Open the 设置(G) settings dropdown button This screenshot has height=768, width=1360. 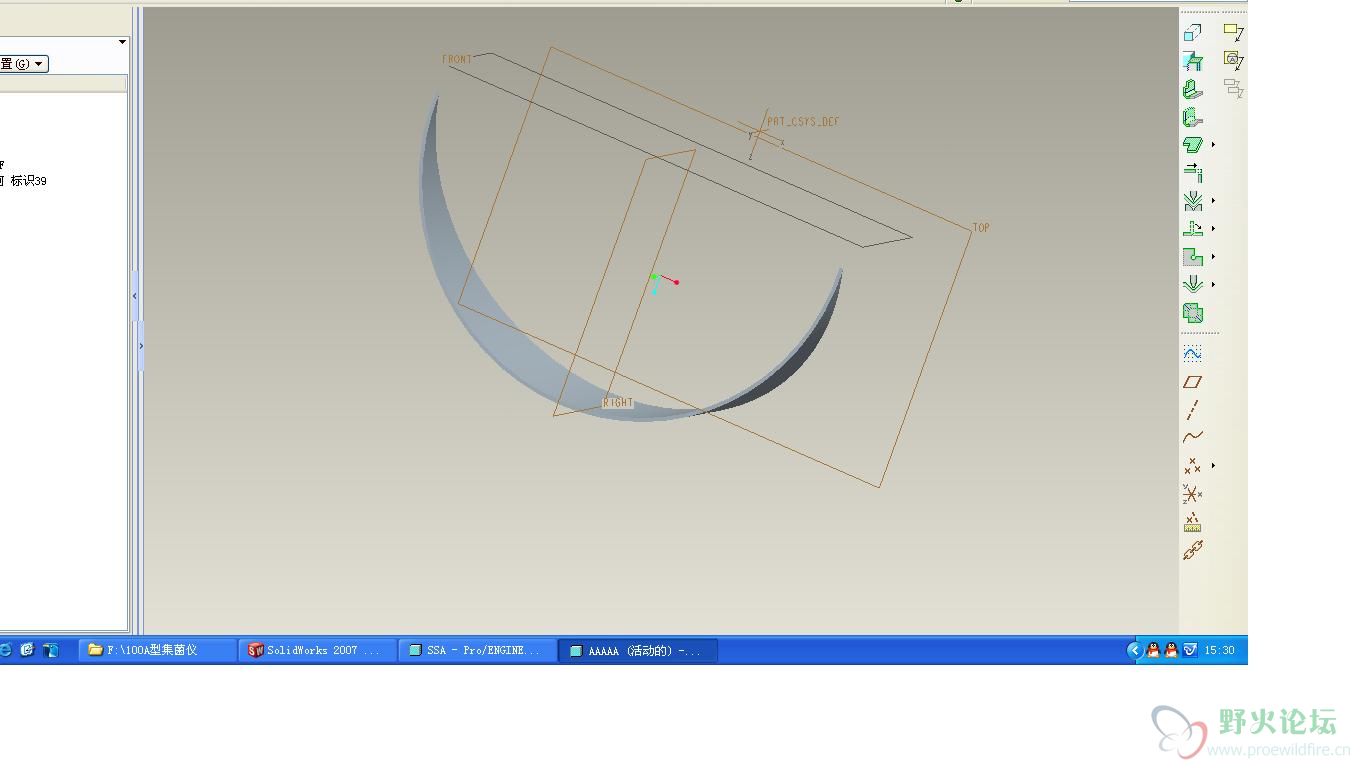click(x=24, y=64)
